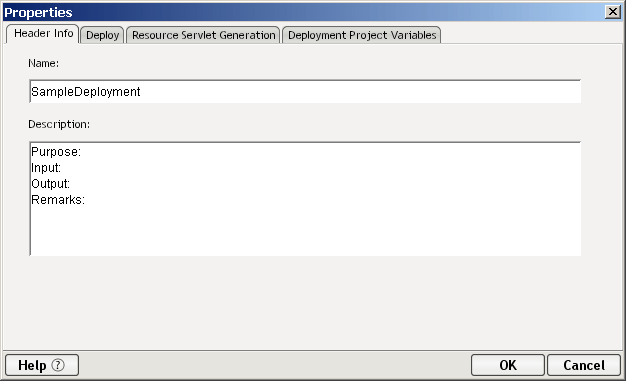
Task: Place cursor on the Output: line
Action: coord(50,184)
